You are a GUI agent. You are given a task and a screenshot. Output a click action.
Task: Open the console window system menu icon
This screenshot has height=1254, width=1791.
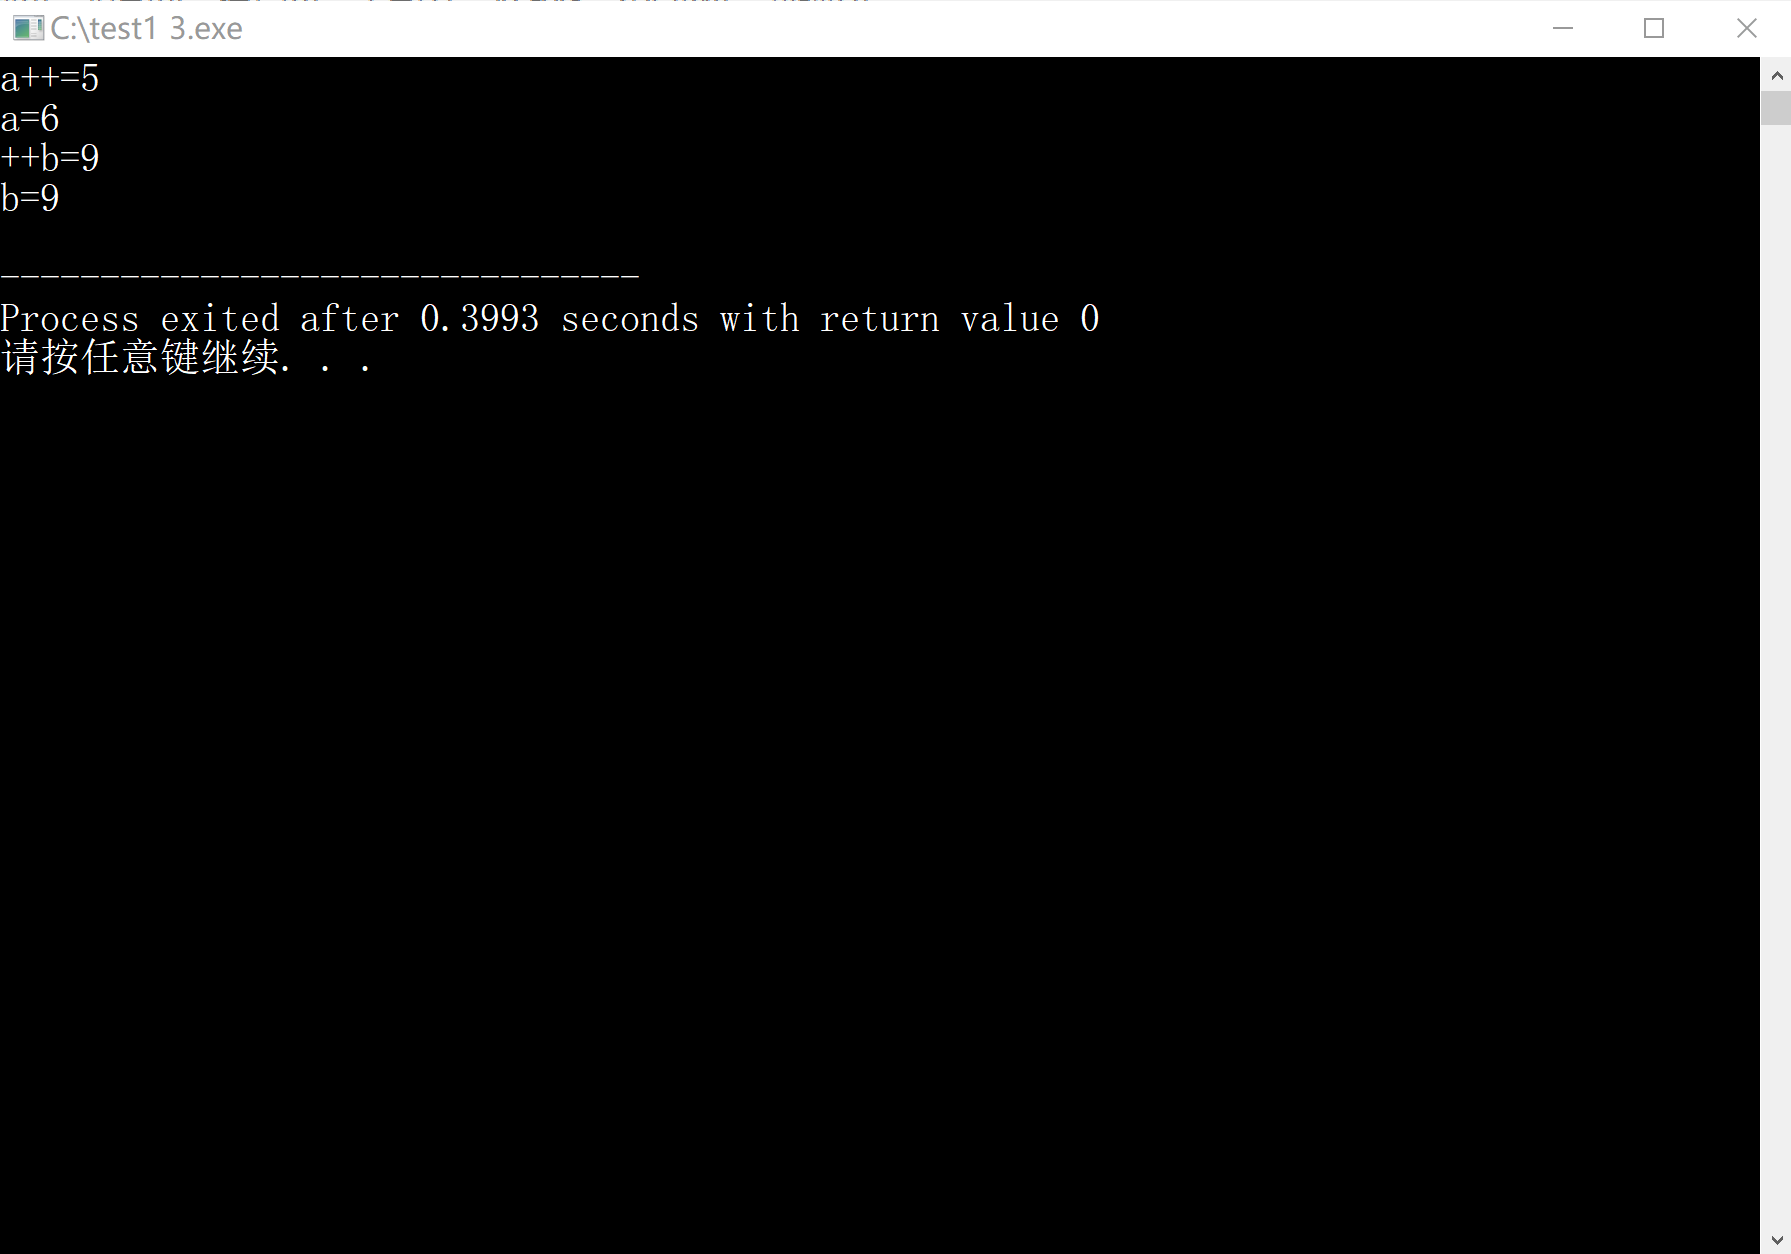(28, 28)
